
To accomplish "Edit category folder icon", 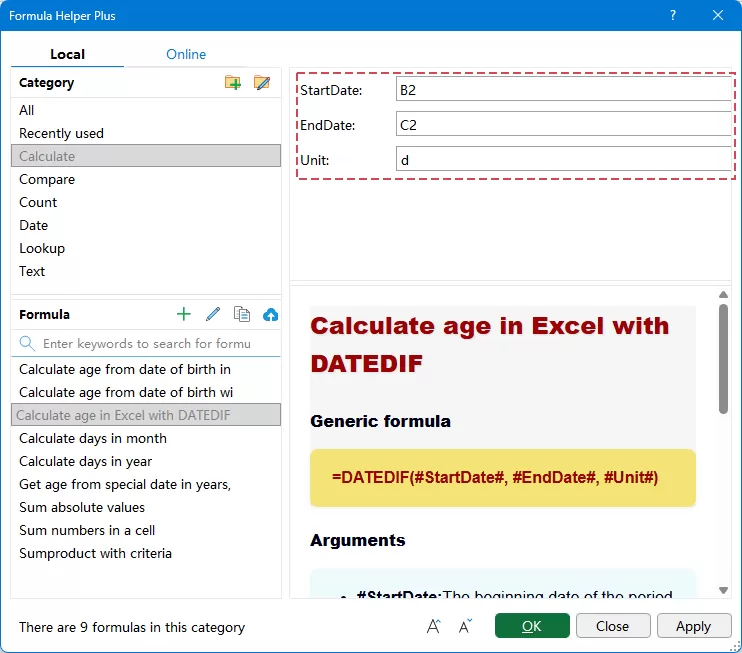I will [262, 83].
